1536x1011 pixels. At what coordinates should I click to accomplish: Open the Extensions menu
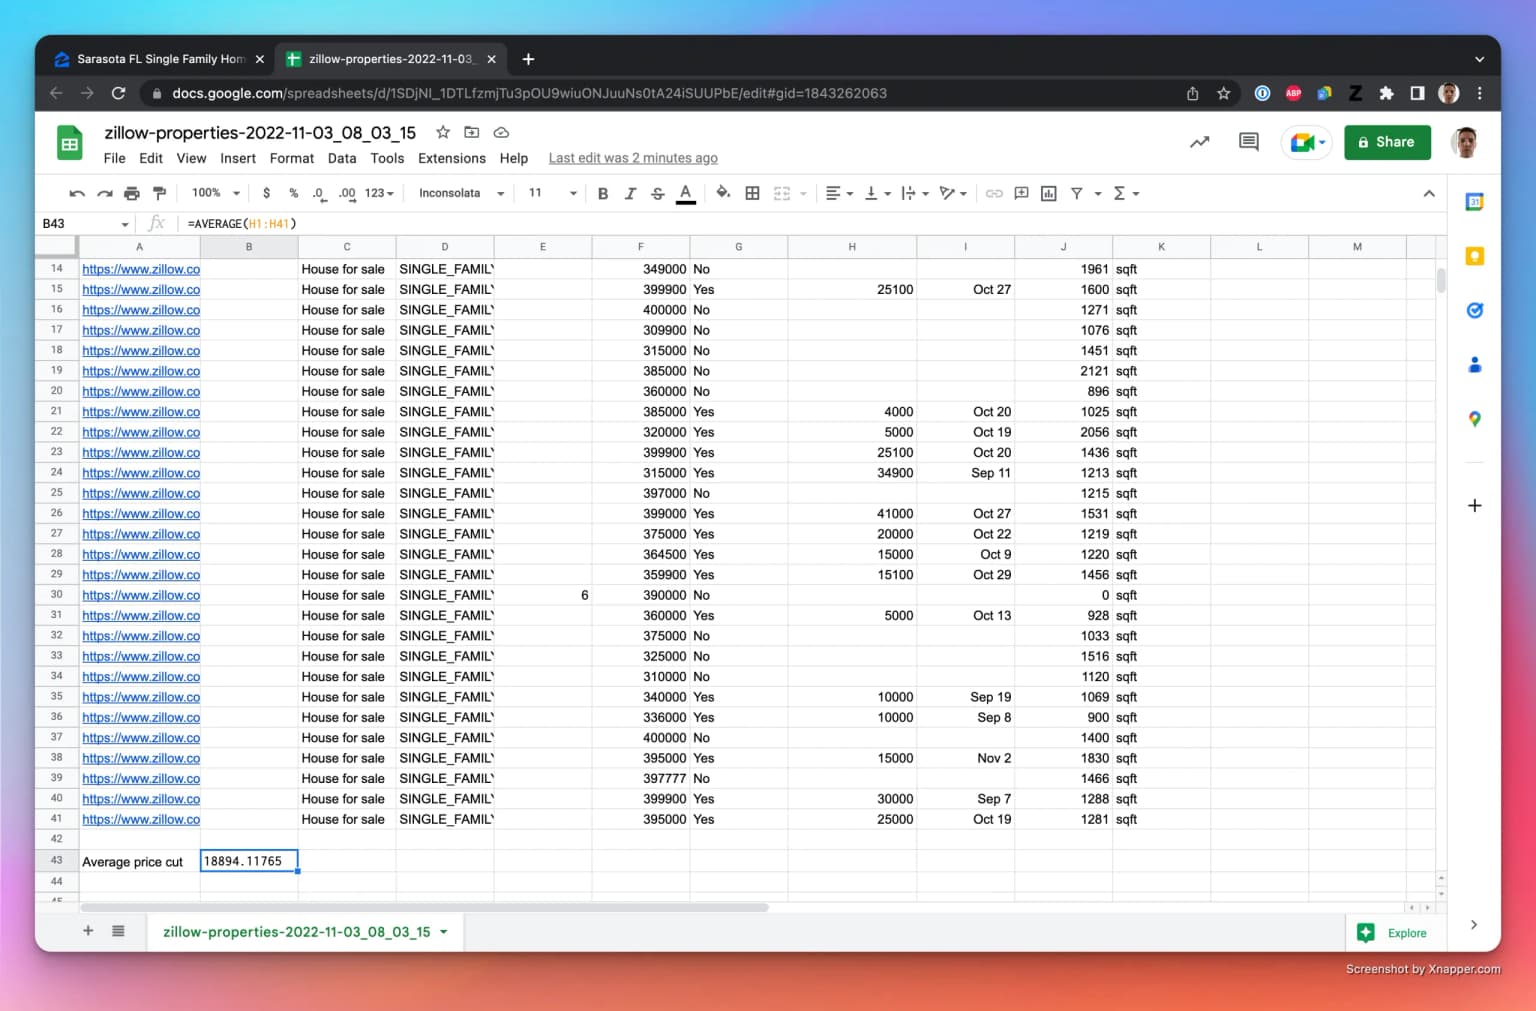point(452,159)
